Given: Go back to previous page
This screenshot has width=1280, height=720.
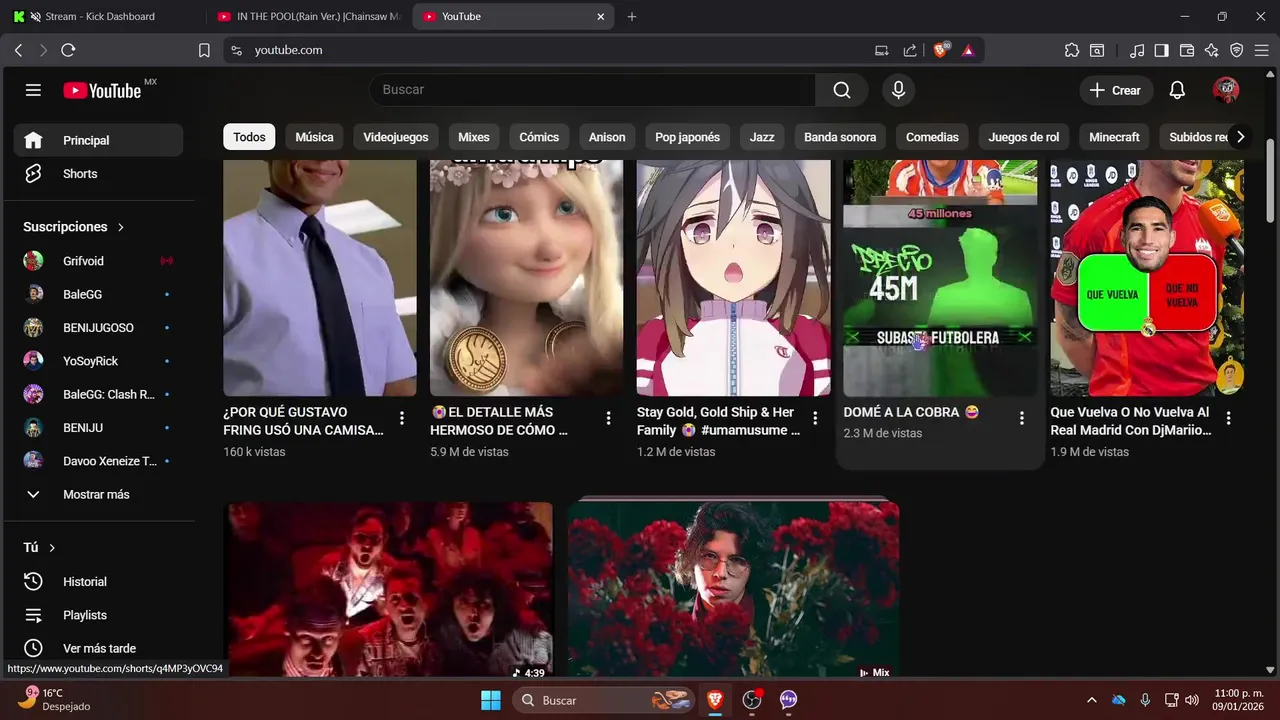Looking at the screenshot, I should point(18,50).
